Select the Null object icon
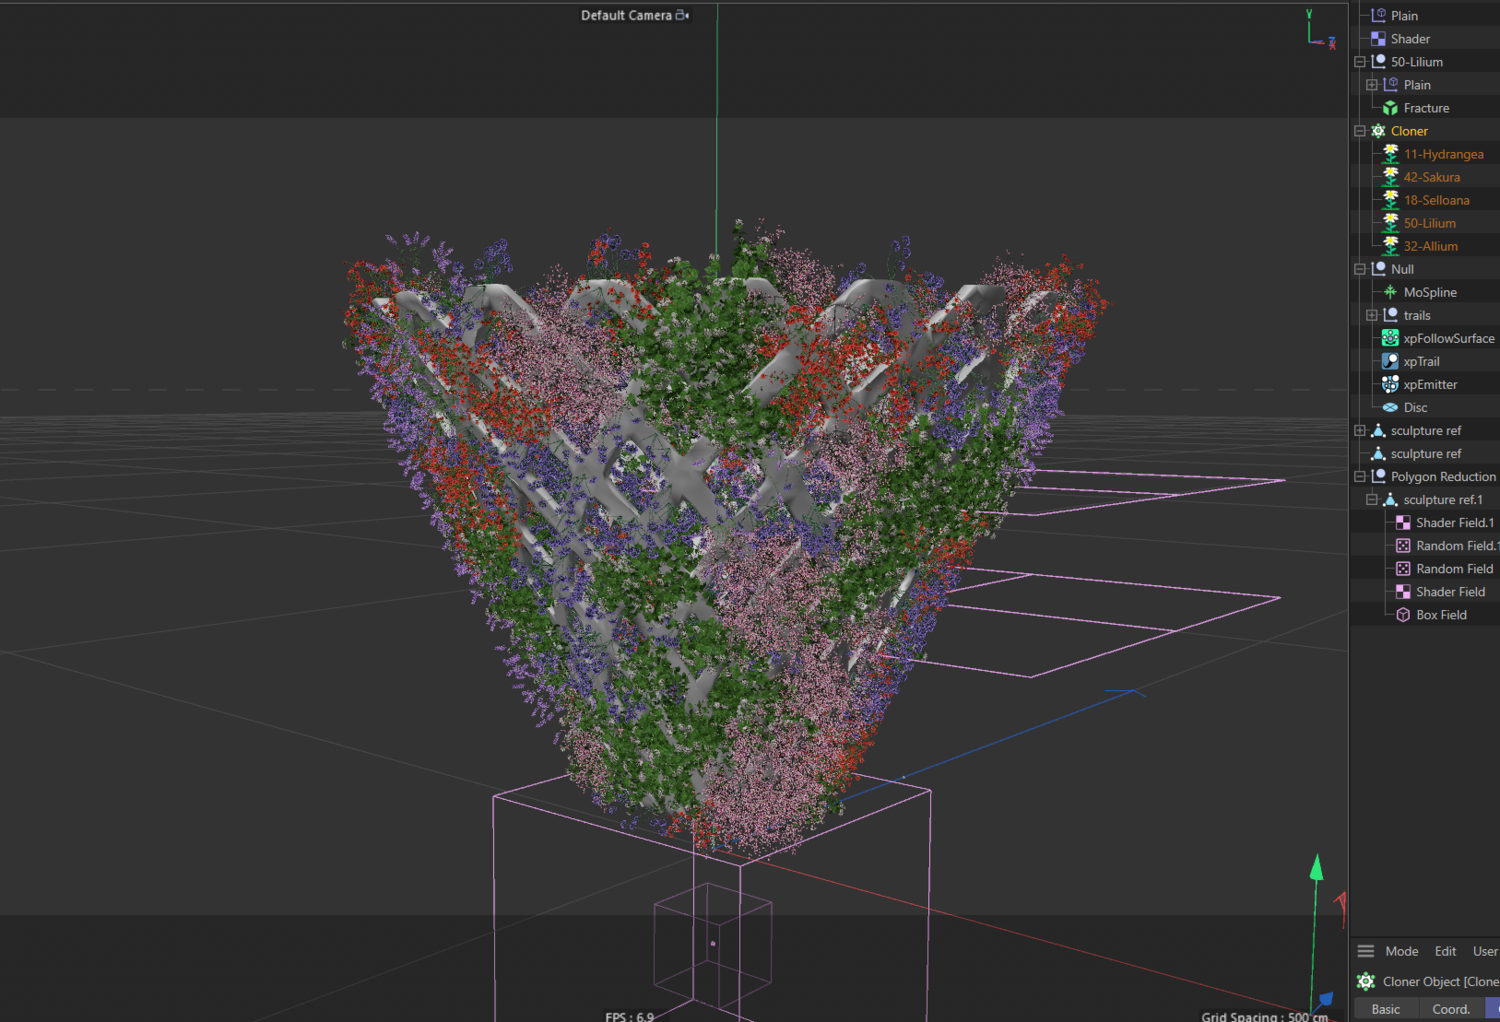Viewport: 1500px width, 1022px height. [x=1378, y=269]
